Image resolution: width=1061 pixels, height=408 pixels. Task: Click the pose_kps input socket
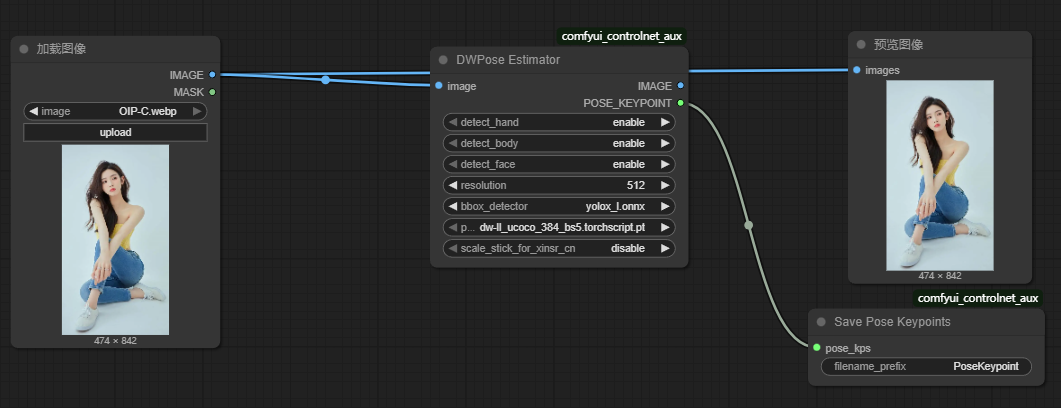pos(817,348)
